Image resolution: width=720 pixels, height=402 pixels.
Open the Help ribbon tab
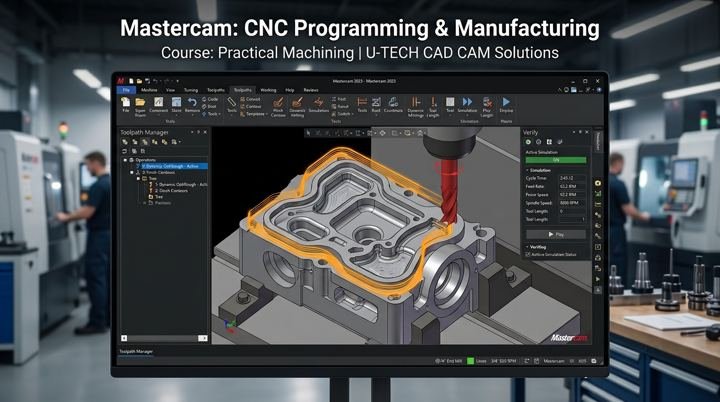click(x=290, y=90)
